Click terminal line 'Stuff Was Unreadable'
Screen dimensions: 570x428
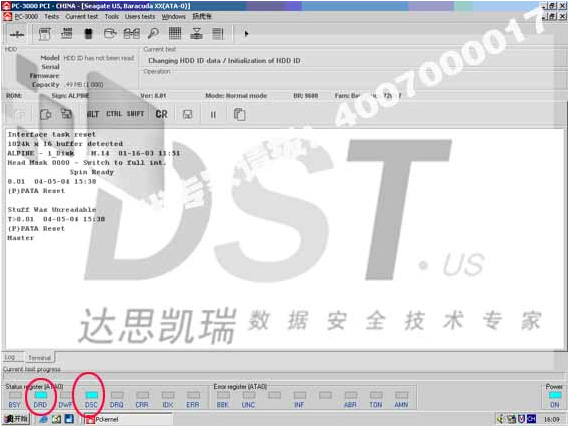point(52,209)
